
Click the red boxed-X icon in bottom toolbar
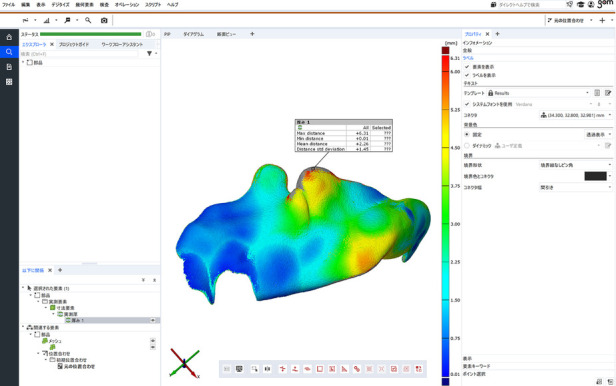332,369
